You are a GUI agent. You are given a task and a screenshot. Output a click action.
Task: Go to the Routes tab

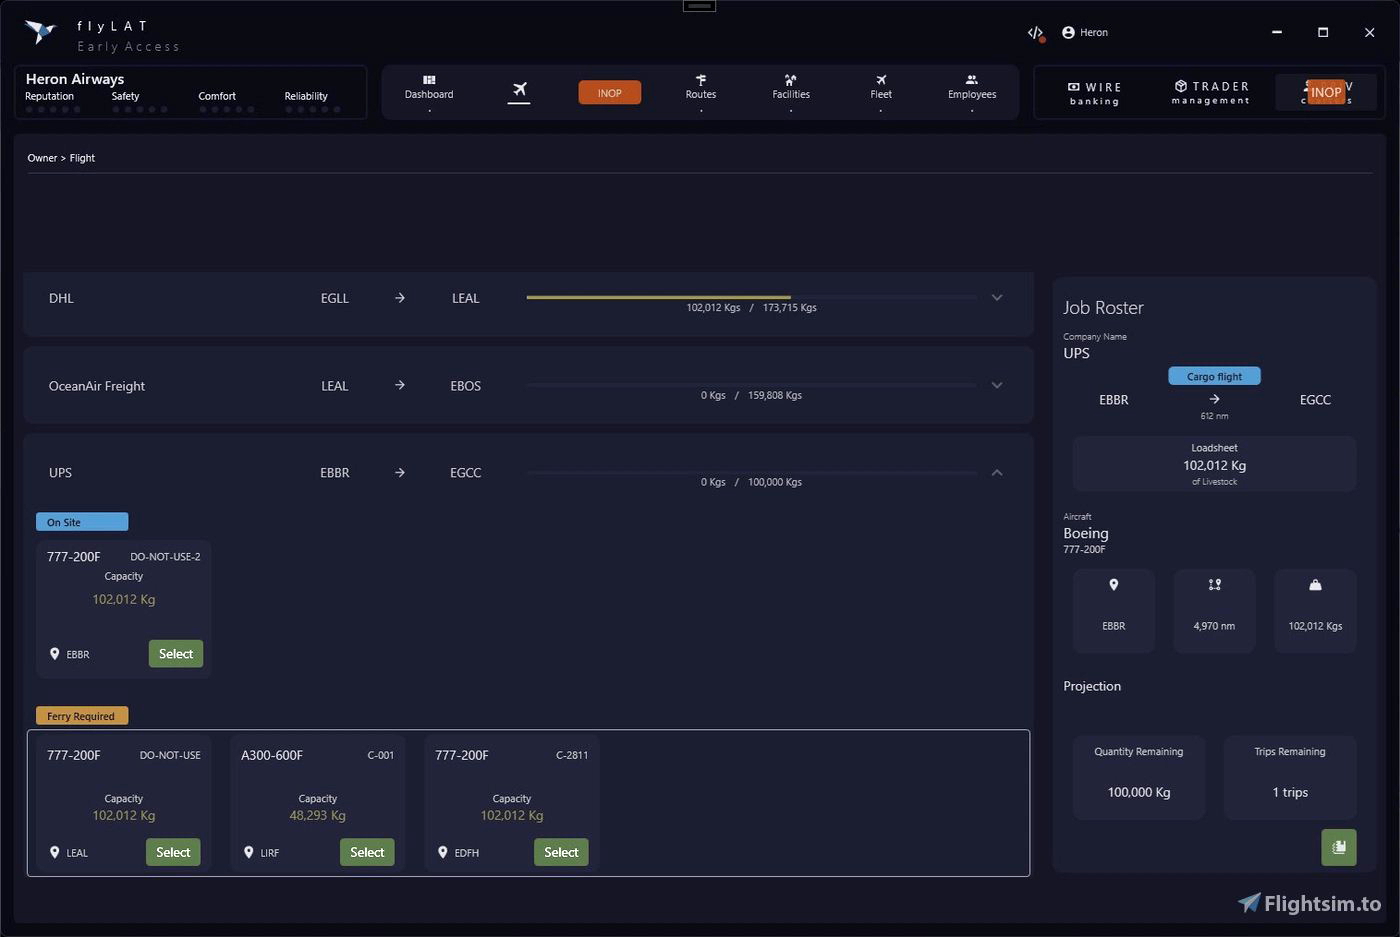click(x=700, y=88)
